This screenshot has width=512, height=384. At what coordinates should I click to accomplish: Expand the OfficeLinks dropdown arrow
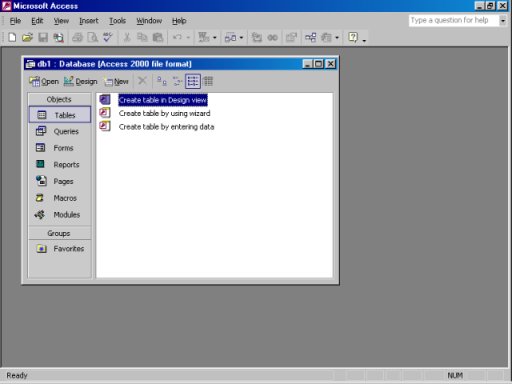point(215,37)
